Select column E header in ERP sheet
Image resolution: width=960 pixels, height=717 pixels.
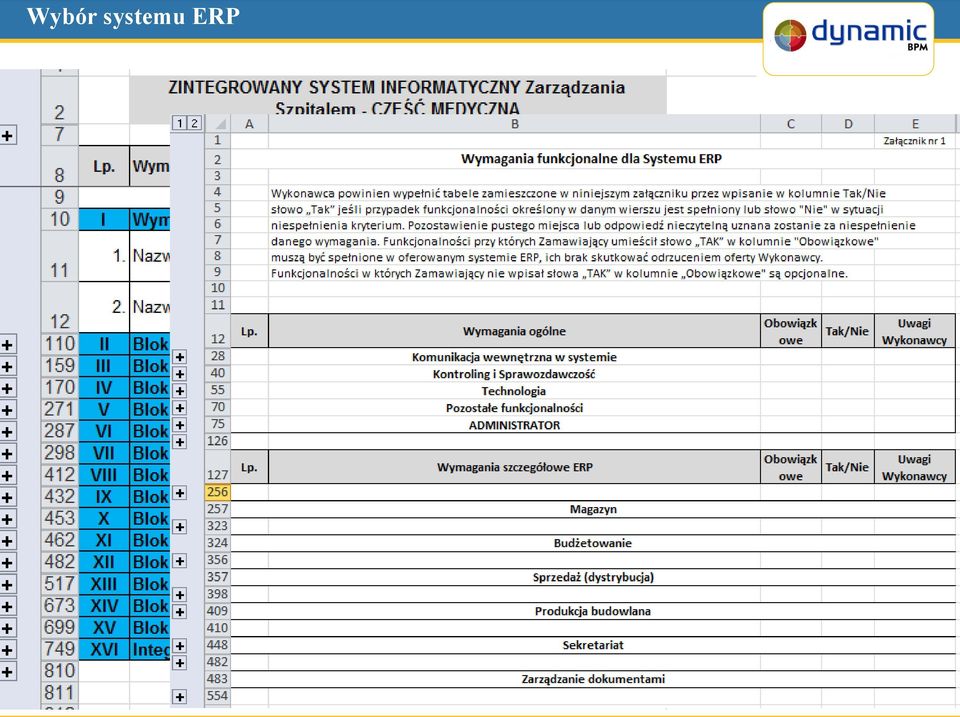click(915, 124)
